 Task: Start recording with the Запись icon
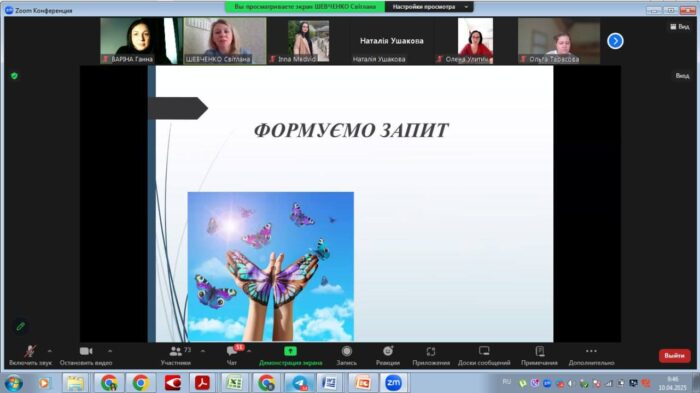point(346,351)
